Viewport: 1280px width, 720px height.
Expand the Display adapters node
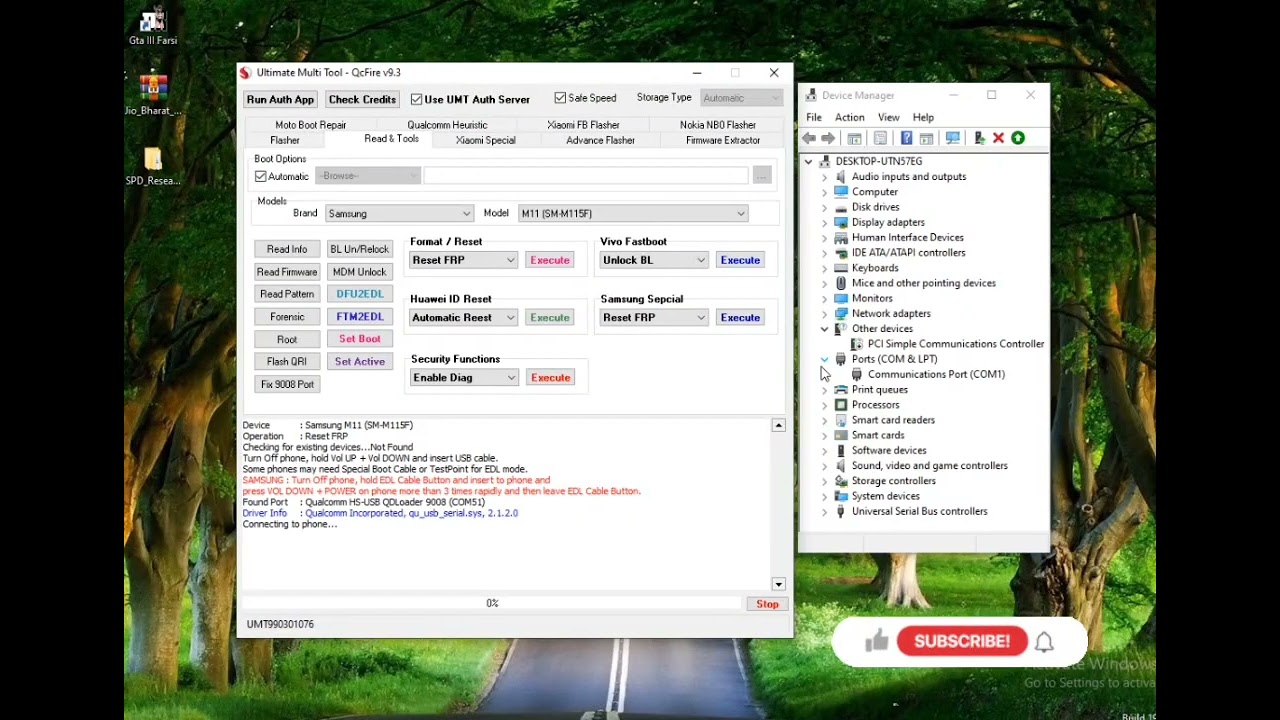[824, 222]
